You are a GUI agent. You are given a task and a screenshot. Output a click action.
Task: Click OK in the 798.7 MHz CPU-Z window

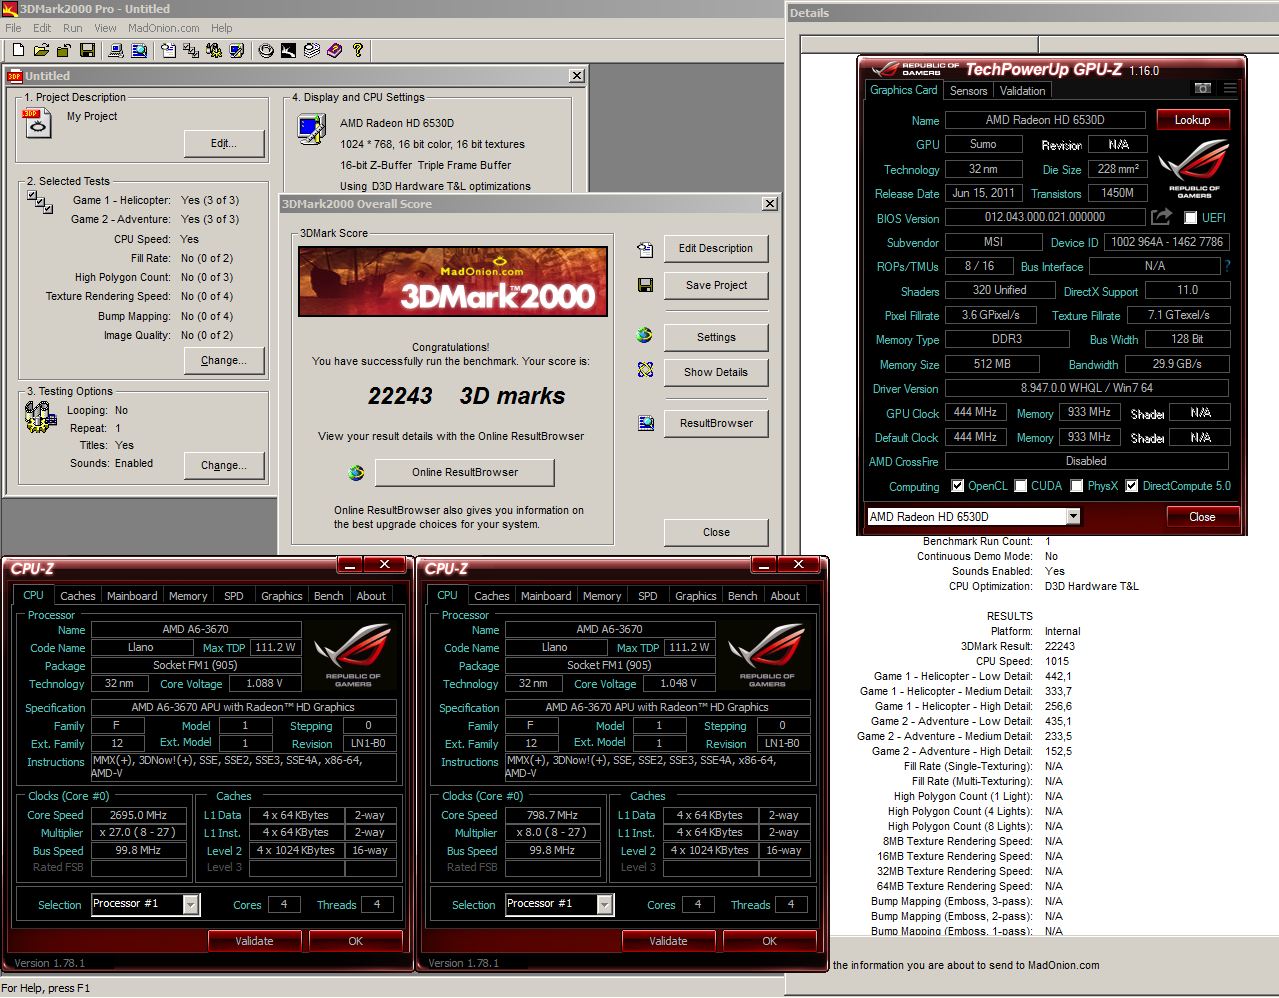(x=769, y=941)
